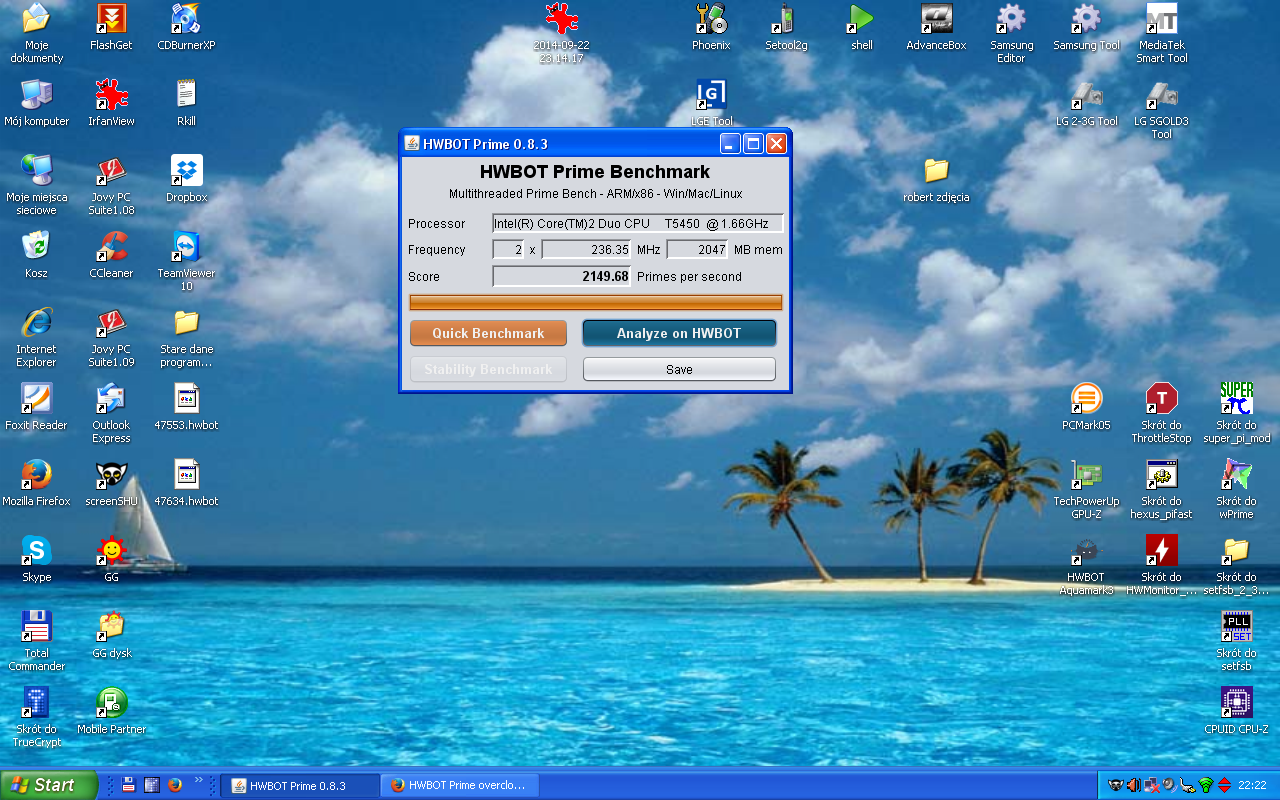
Task: Click Firefox quick launch icon
Action: [175, 785]
